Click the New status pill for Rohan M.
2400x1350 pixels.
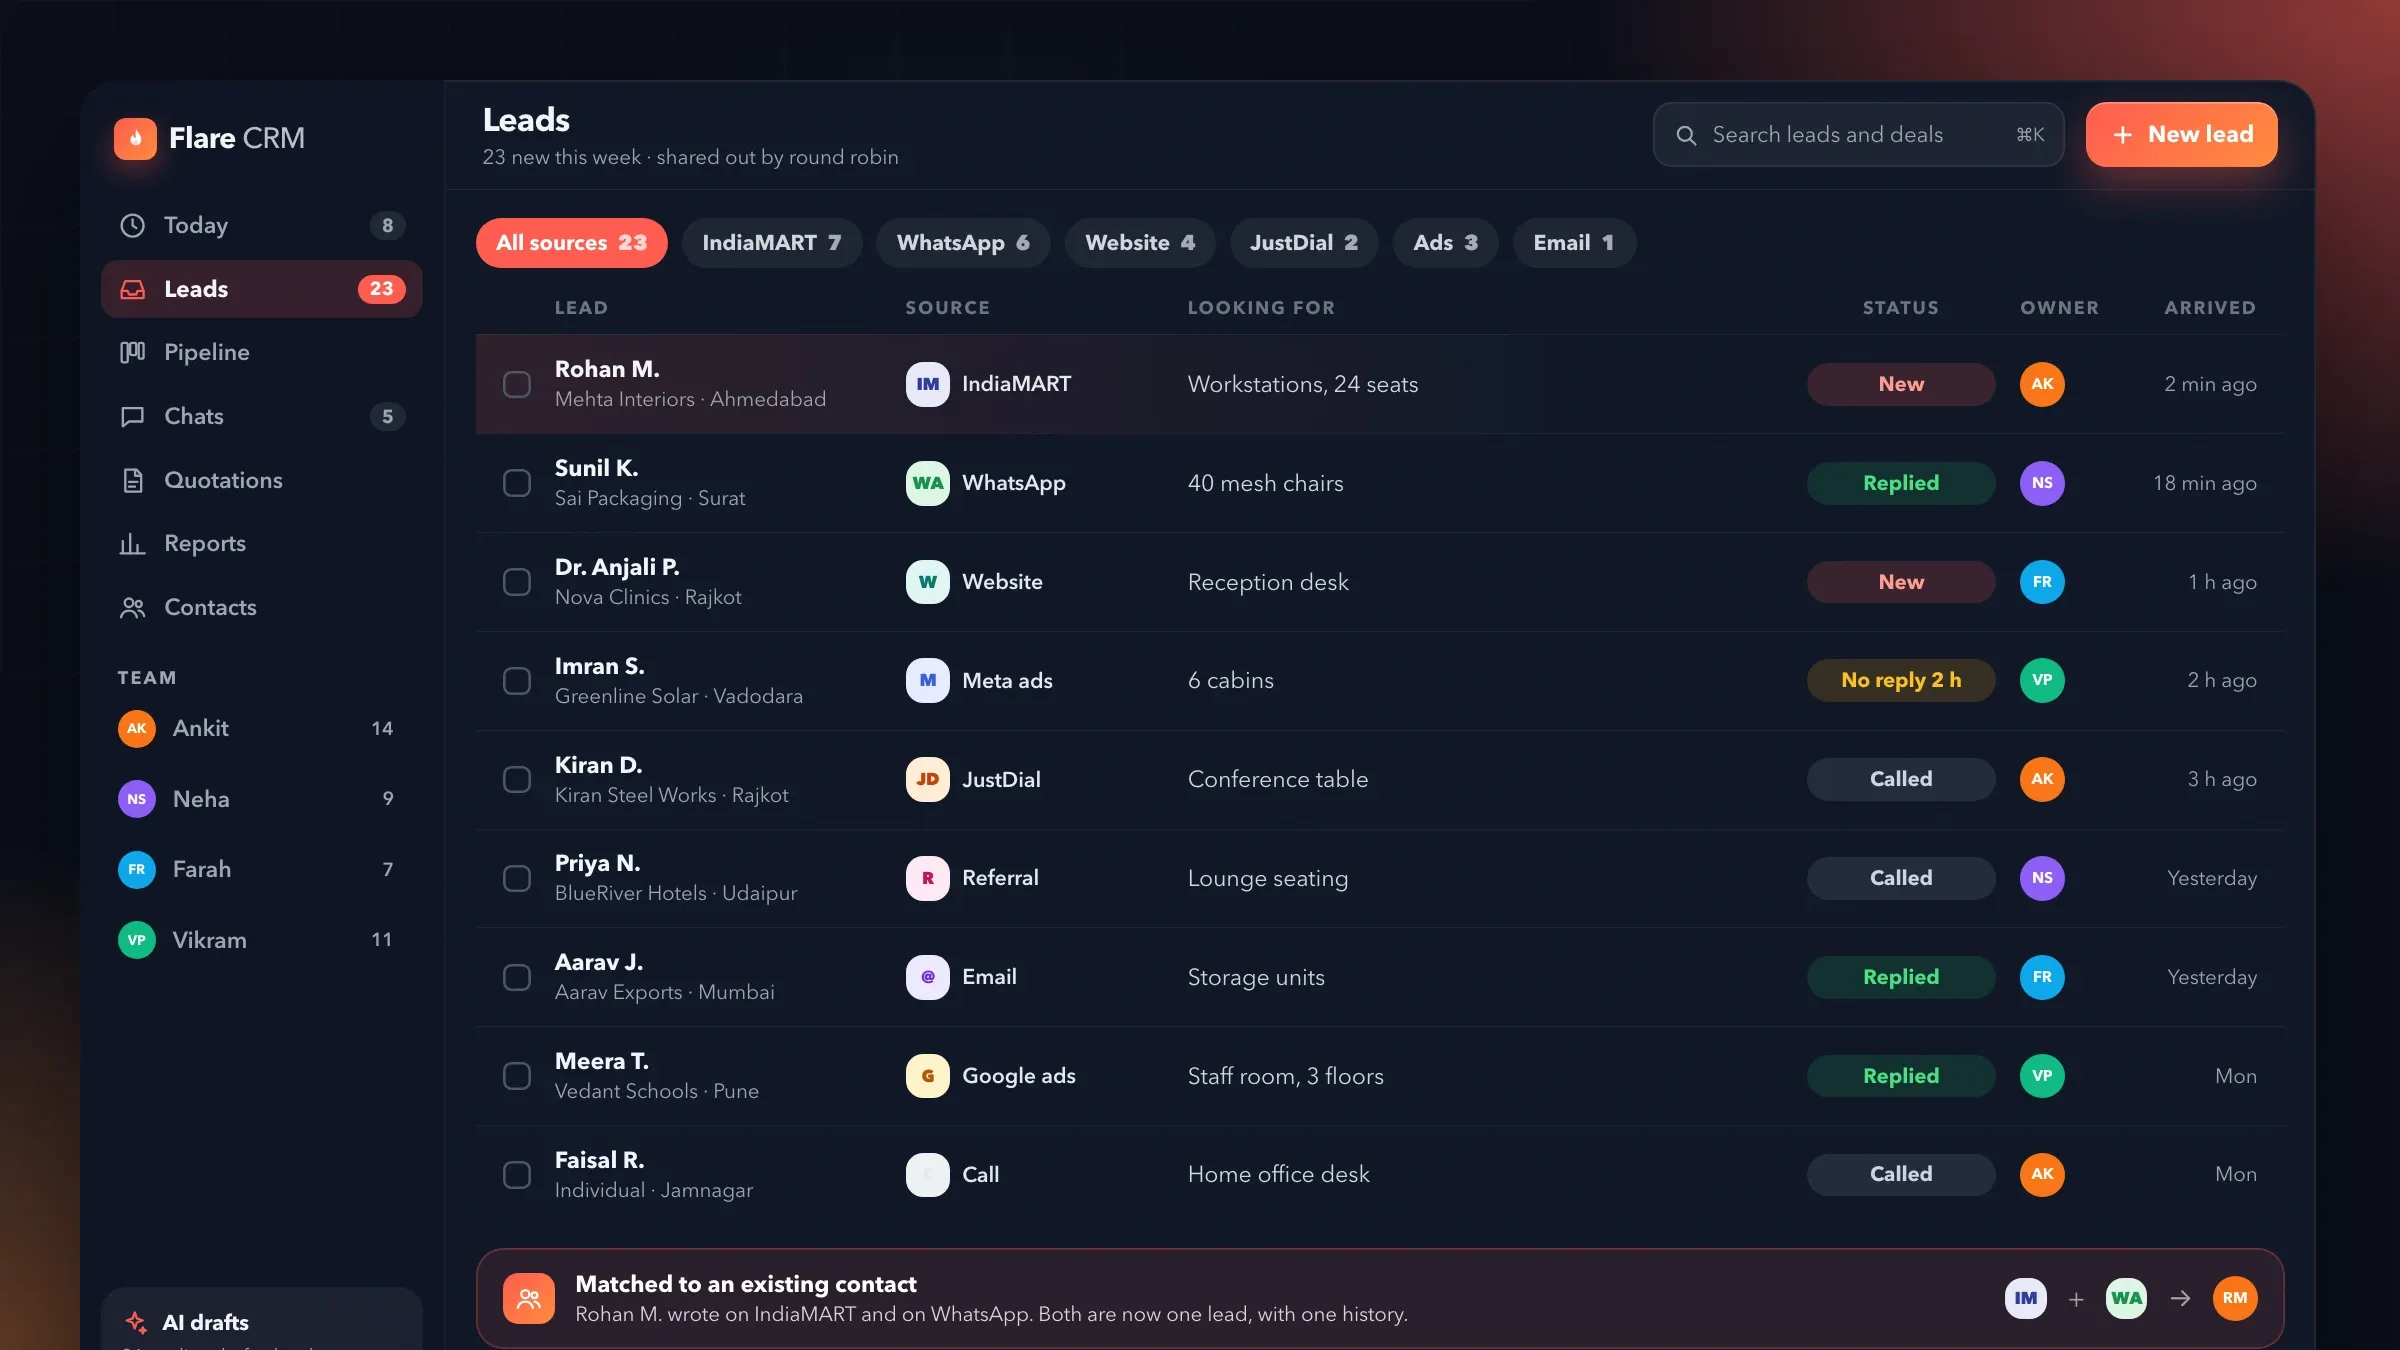tap(1901, 384)
